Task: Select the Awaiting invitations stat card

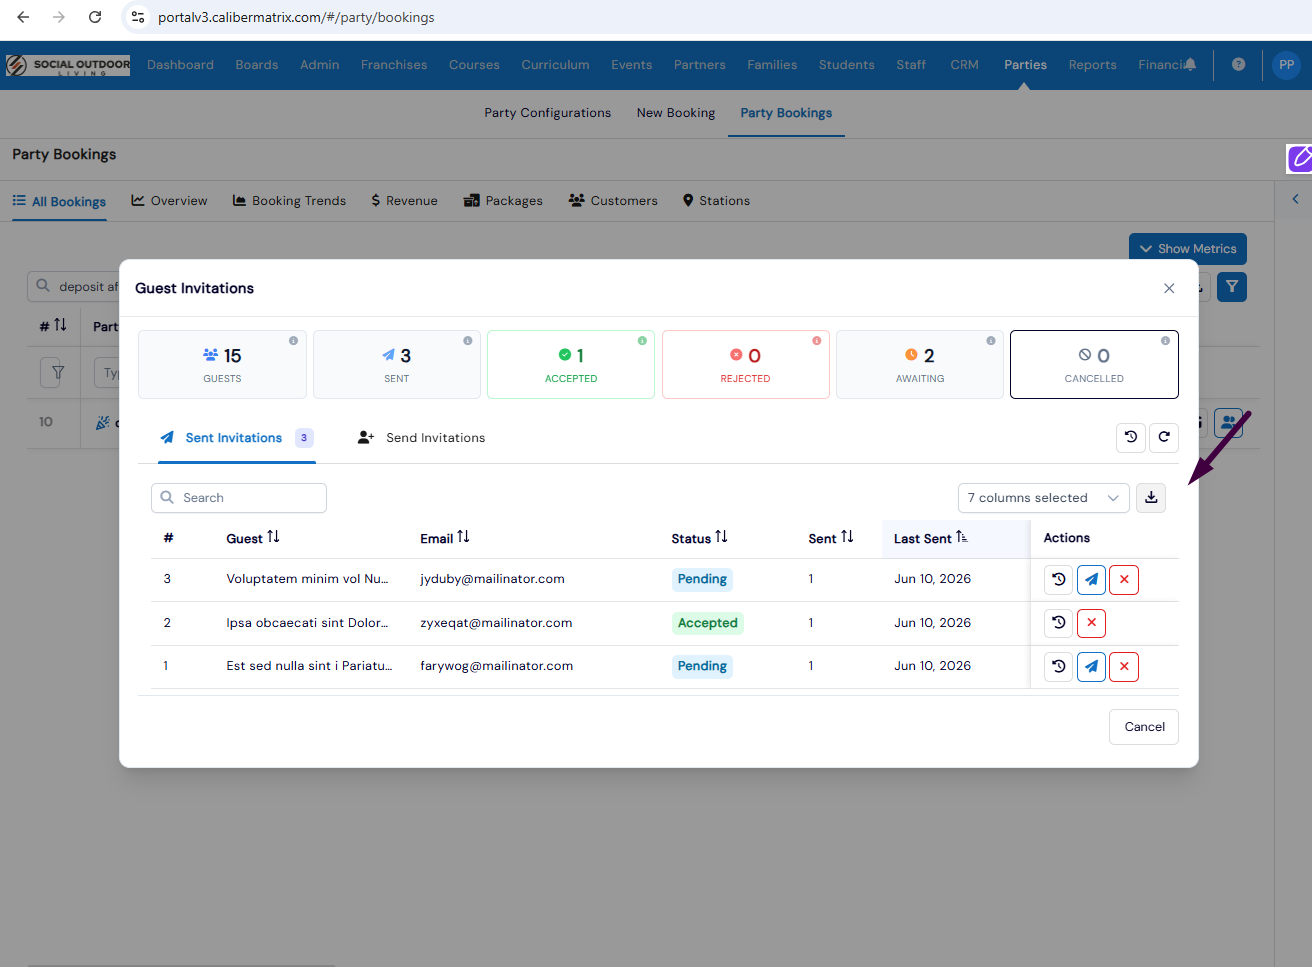Action: pyautogui.click(x=920, y=365)
